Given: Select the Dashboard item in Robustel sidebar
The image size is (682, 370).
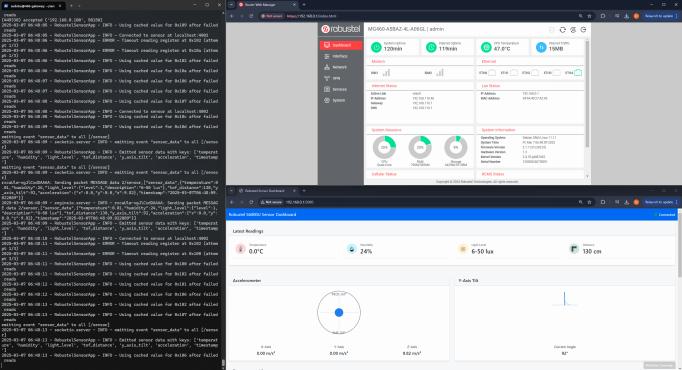Looking at the screenshot, I should pos(341,45).
